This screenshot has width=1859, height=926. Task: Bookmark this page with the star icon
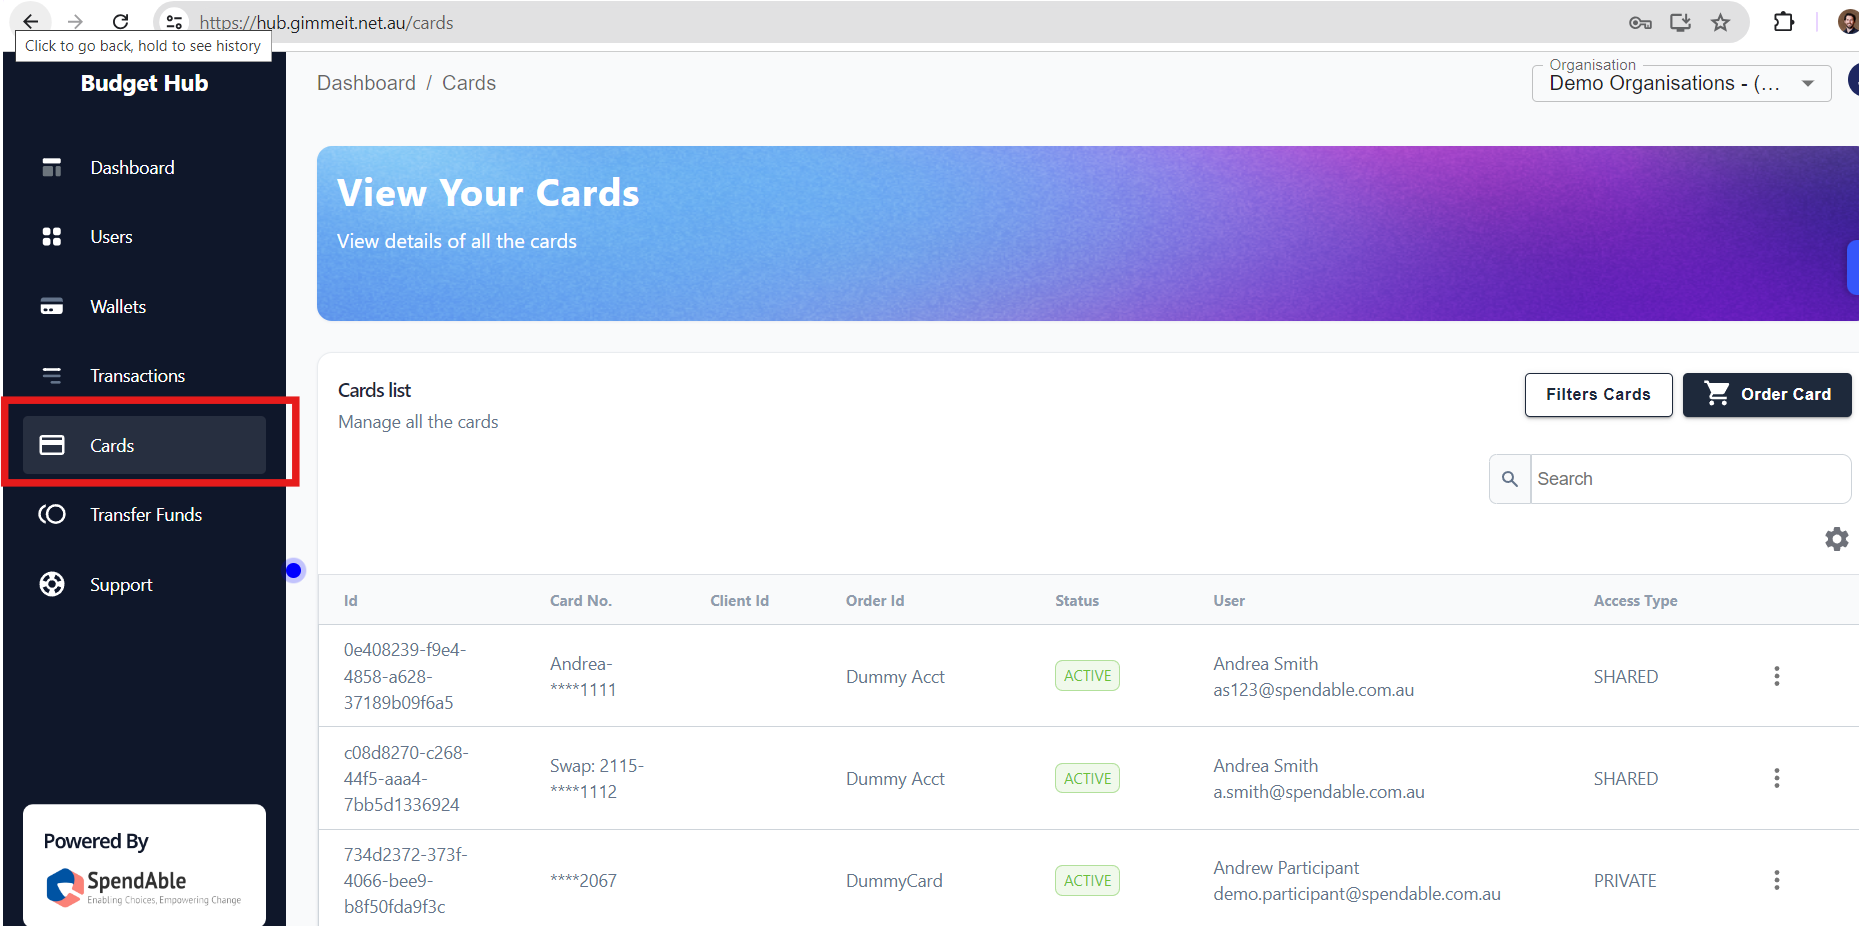[x=1720, y=22]
